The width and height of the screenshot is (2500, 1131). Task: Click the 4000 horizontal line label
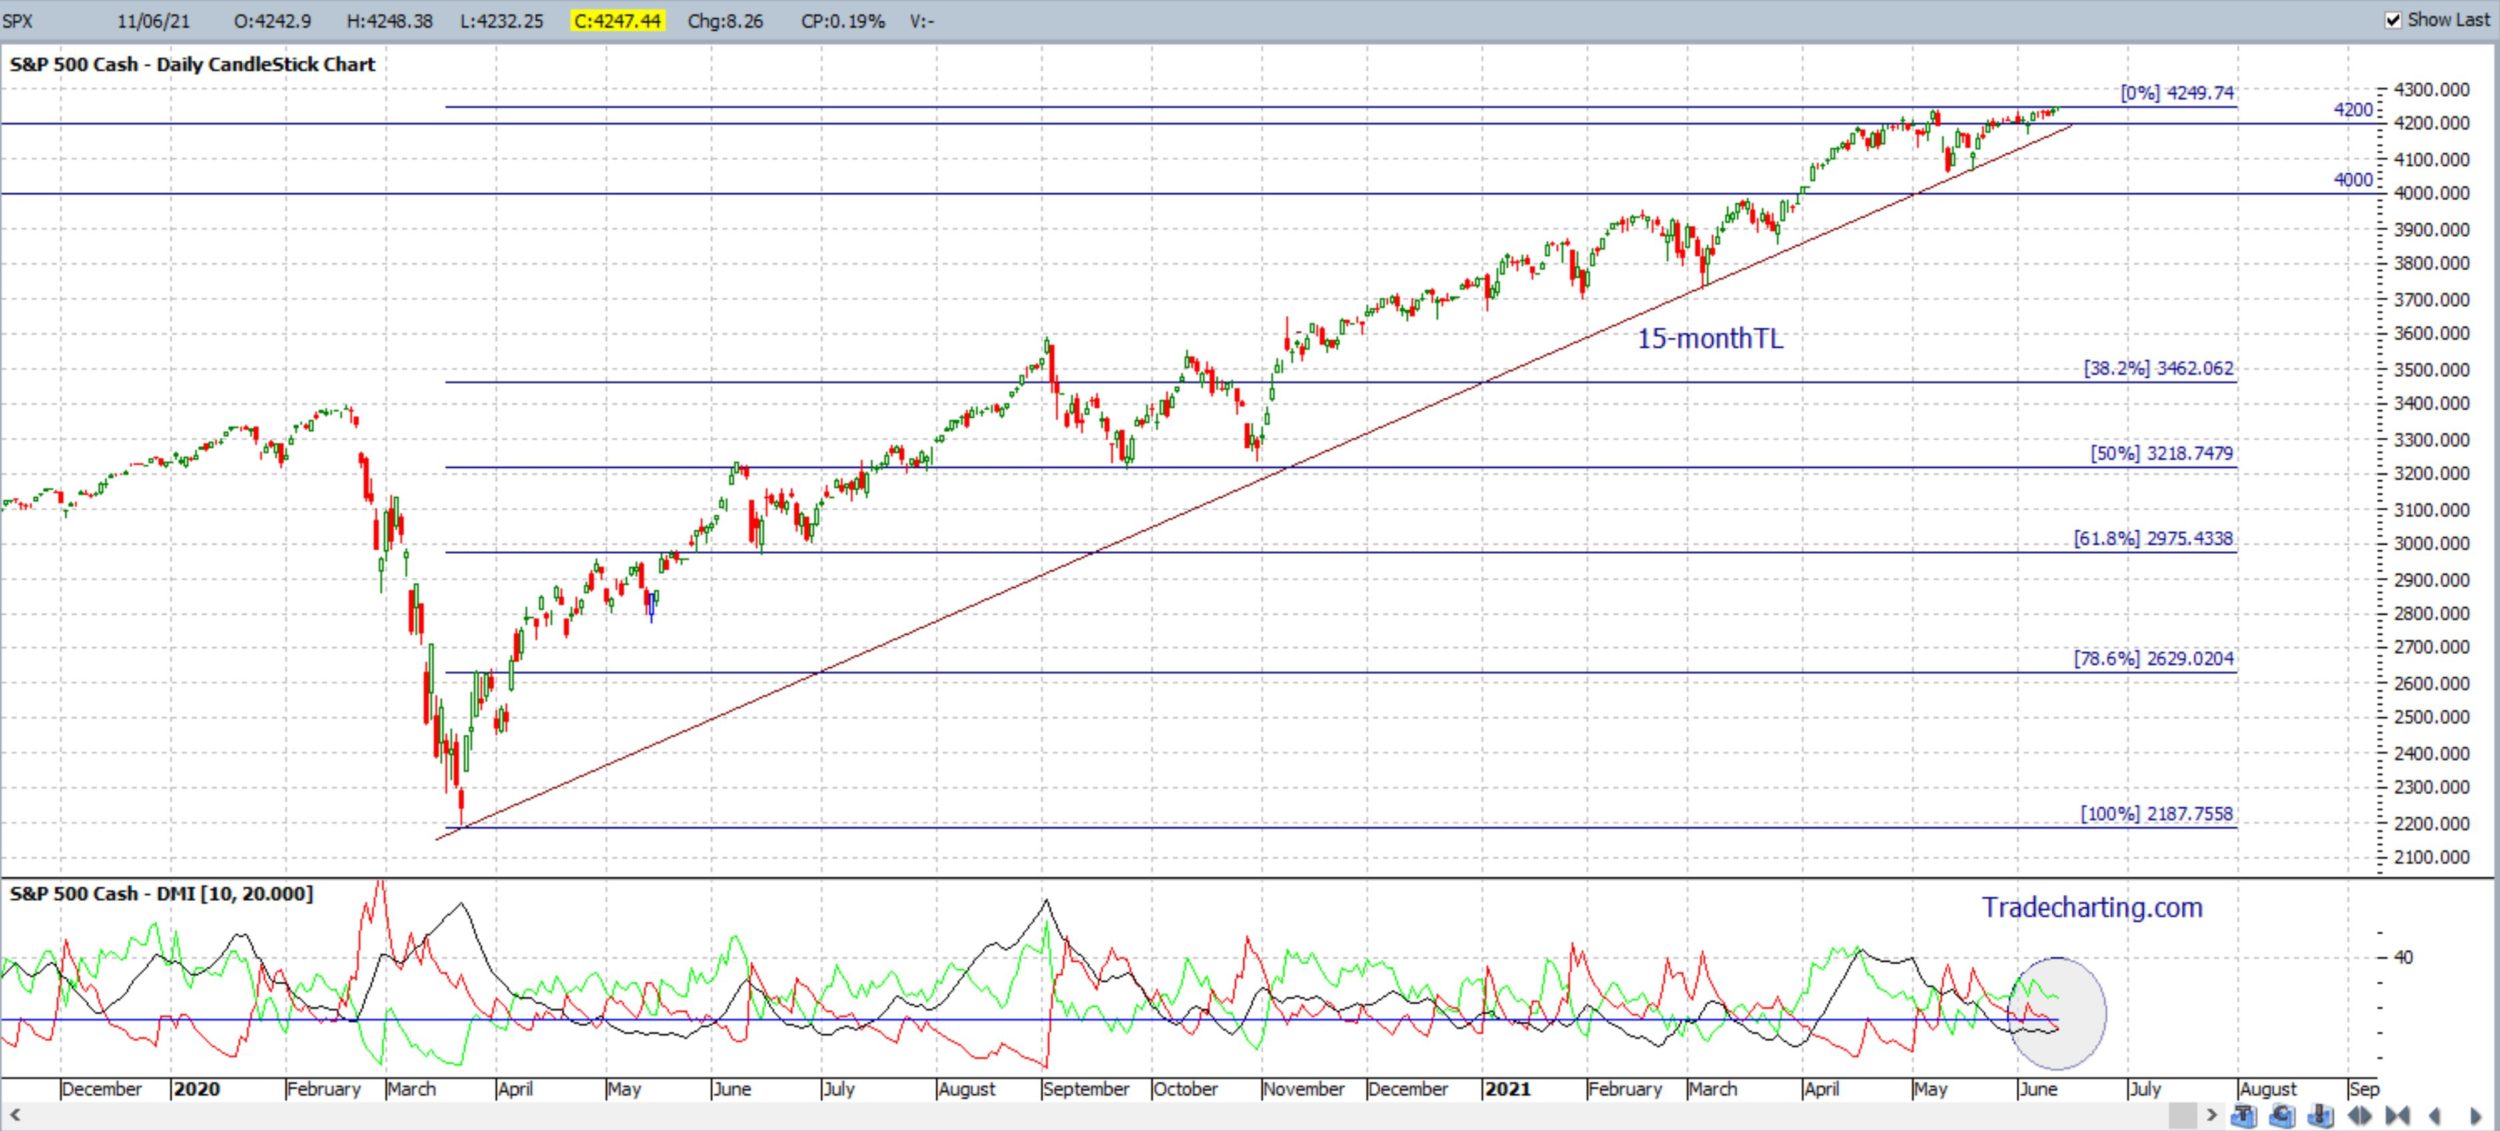coord(2353,179)
